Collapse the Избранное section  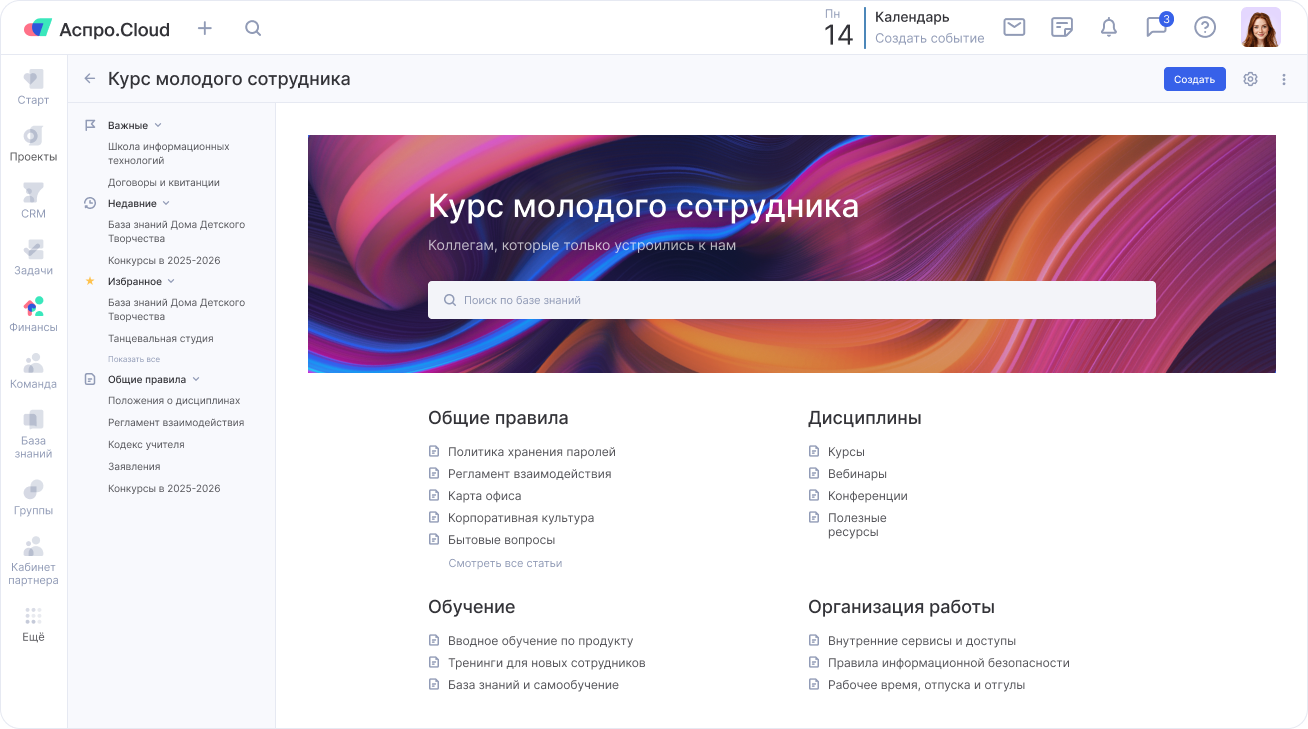(x=171, y=282)
